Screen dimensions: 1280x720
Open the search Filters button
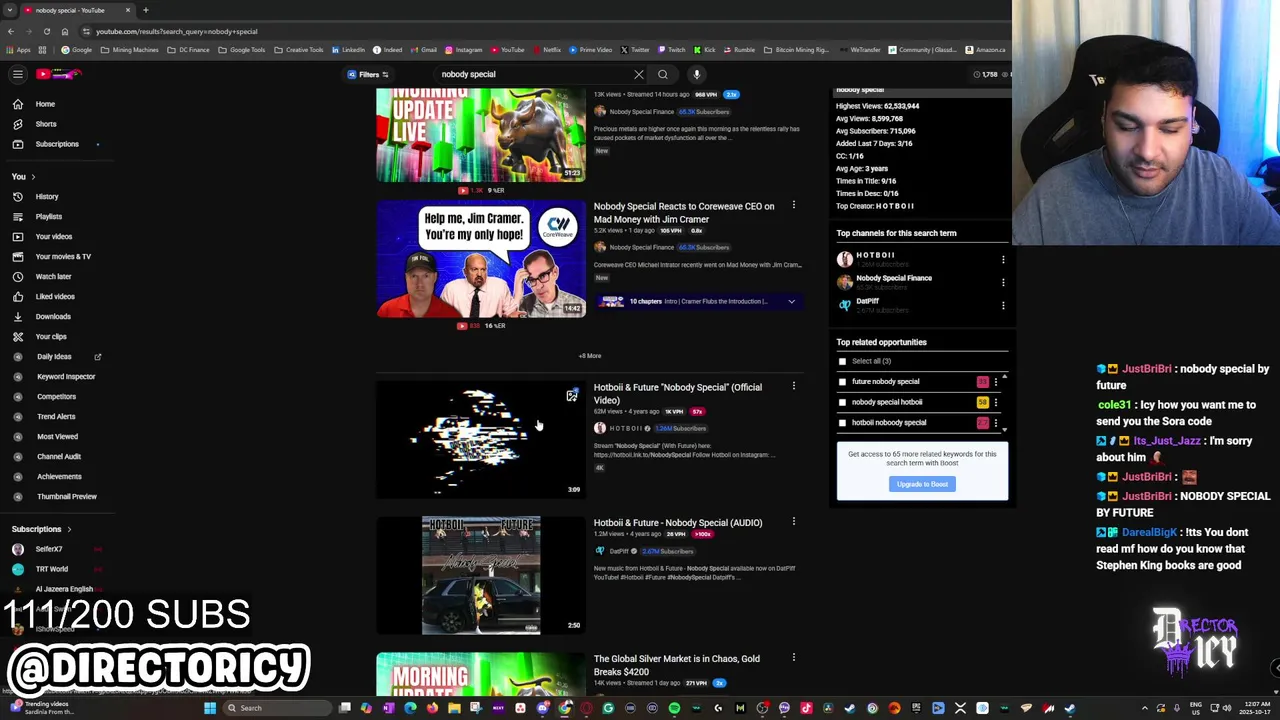[x=368, y=74]
